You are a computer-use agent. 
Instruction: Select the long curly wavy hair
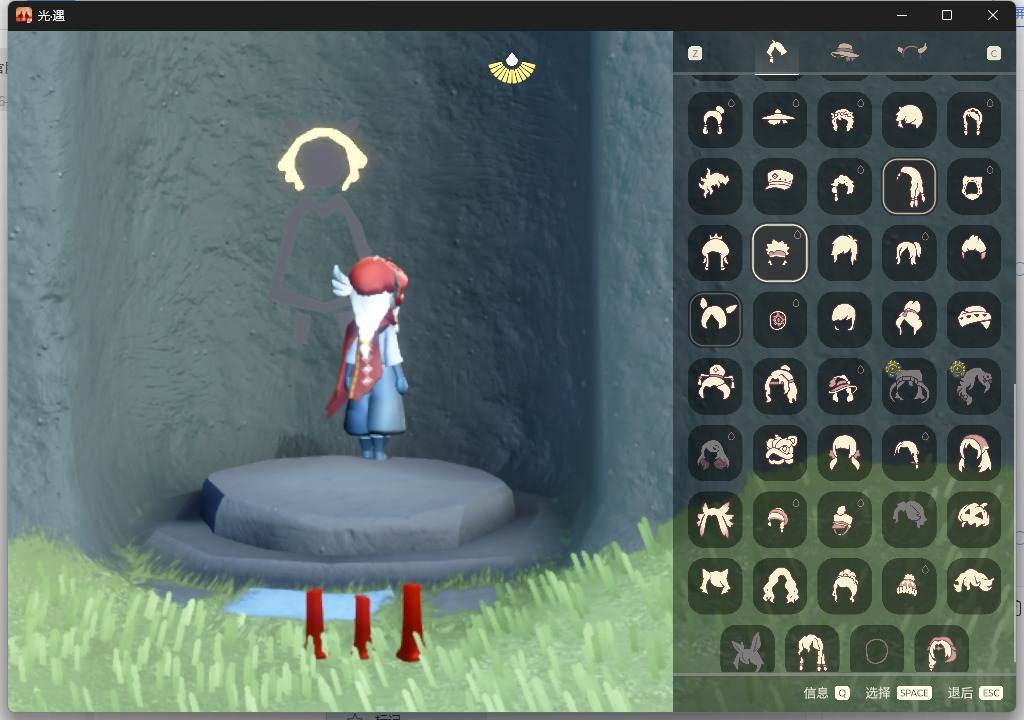coord(780,586)
